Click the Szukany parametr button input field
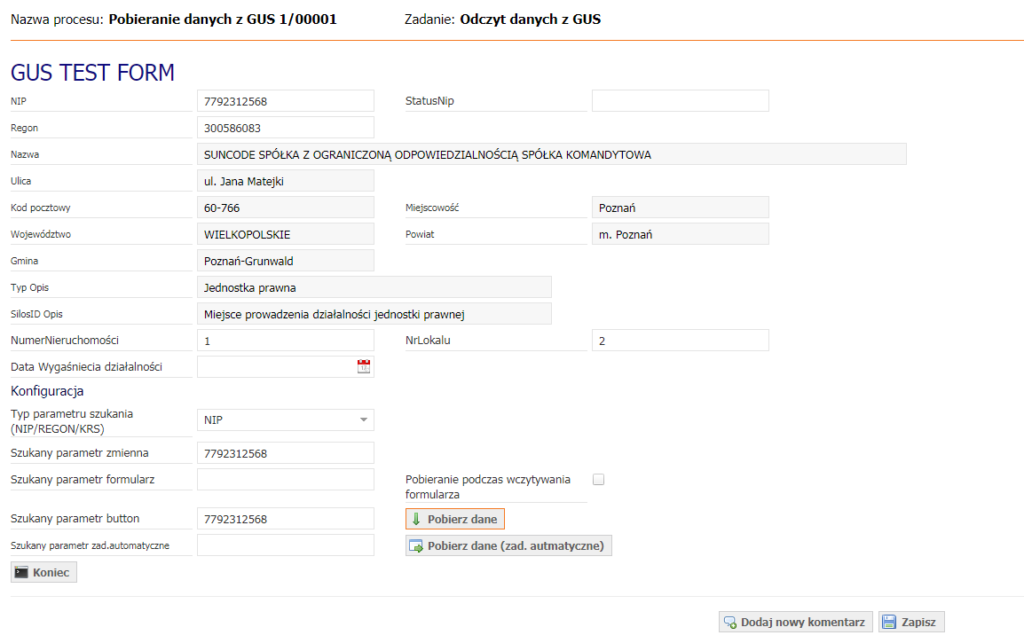Screen dimensions: 1024x643 285,519
